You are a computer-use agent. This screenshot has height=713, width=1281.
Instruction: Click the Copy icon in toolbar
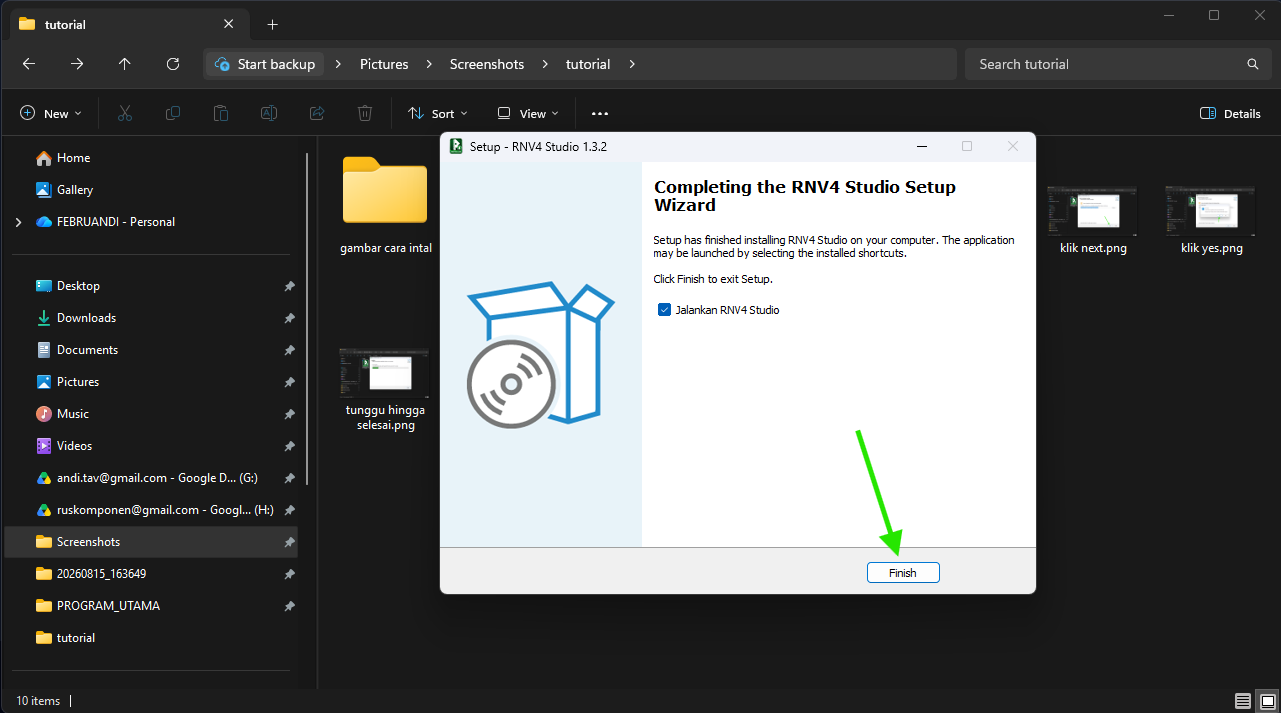pyautogui.click(x=173, y=114)
